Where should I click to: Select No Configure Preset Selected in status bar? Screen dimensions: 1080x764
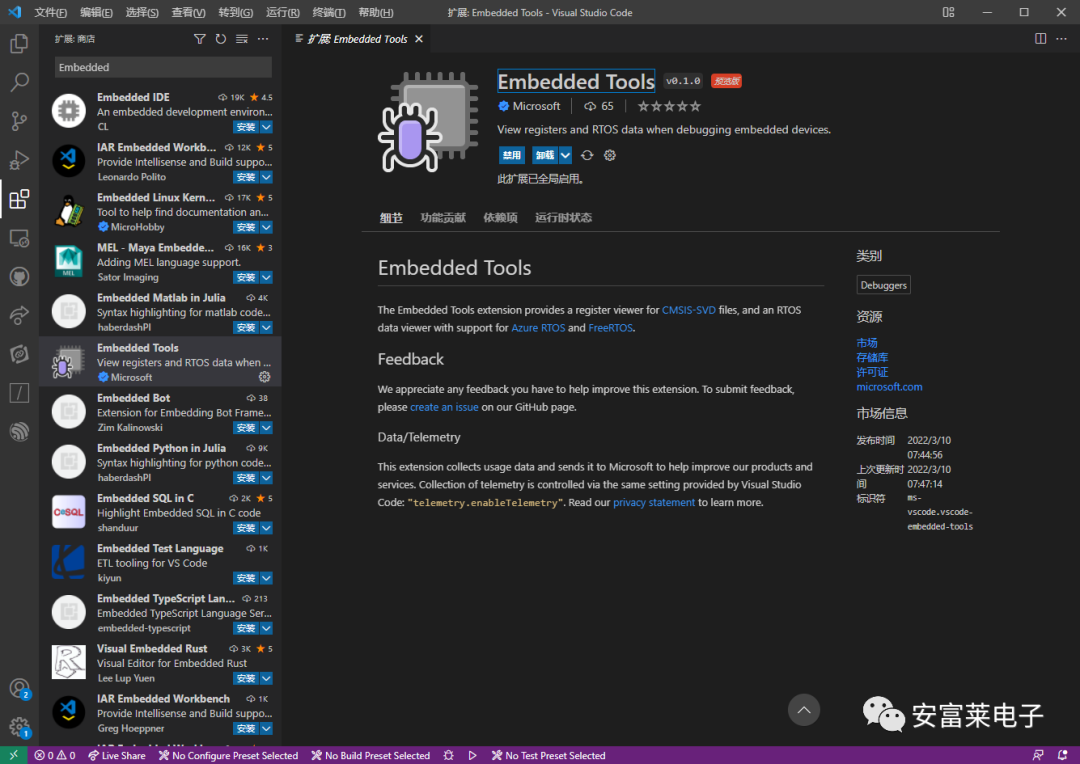(x=229, y=755)
